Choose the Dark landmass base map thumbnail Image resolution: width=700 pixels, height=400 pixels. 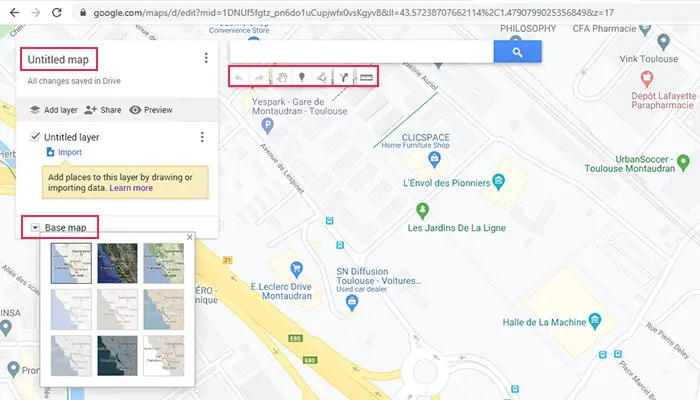tap(117, 356)
